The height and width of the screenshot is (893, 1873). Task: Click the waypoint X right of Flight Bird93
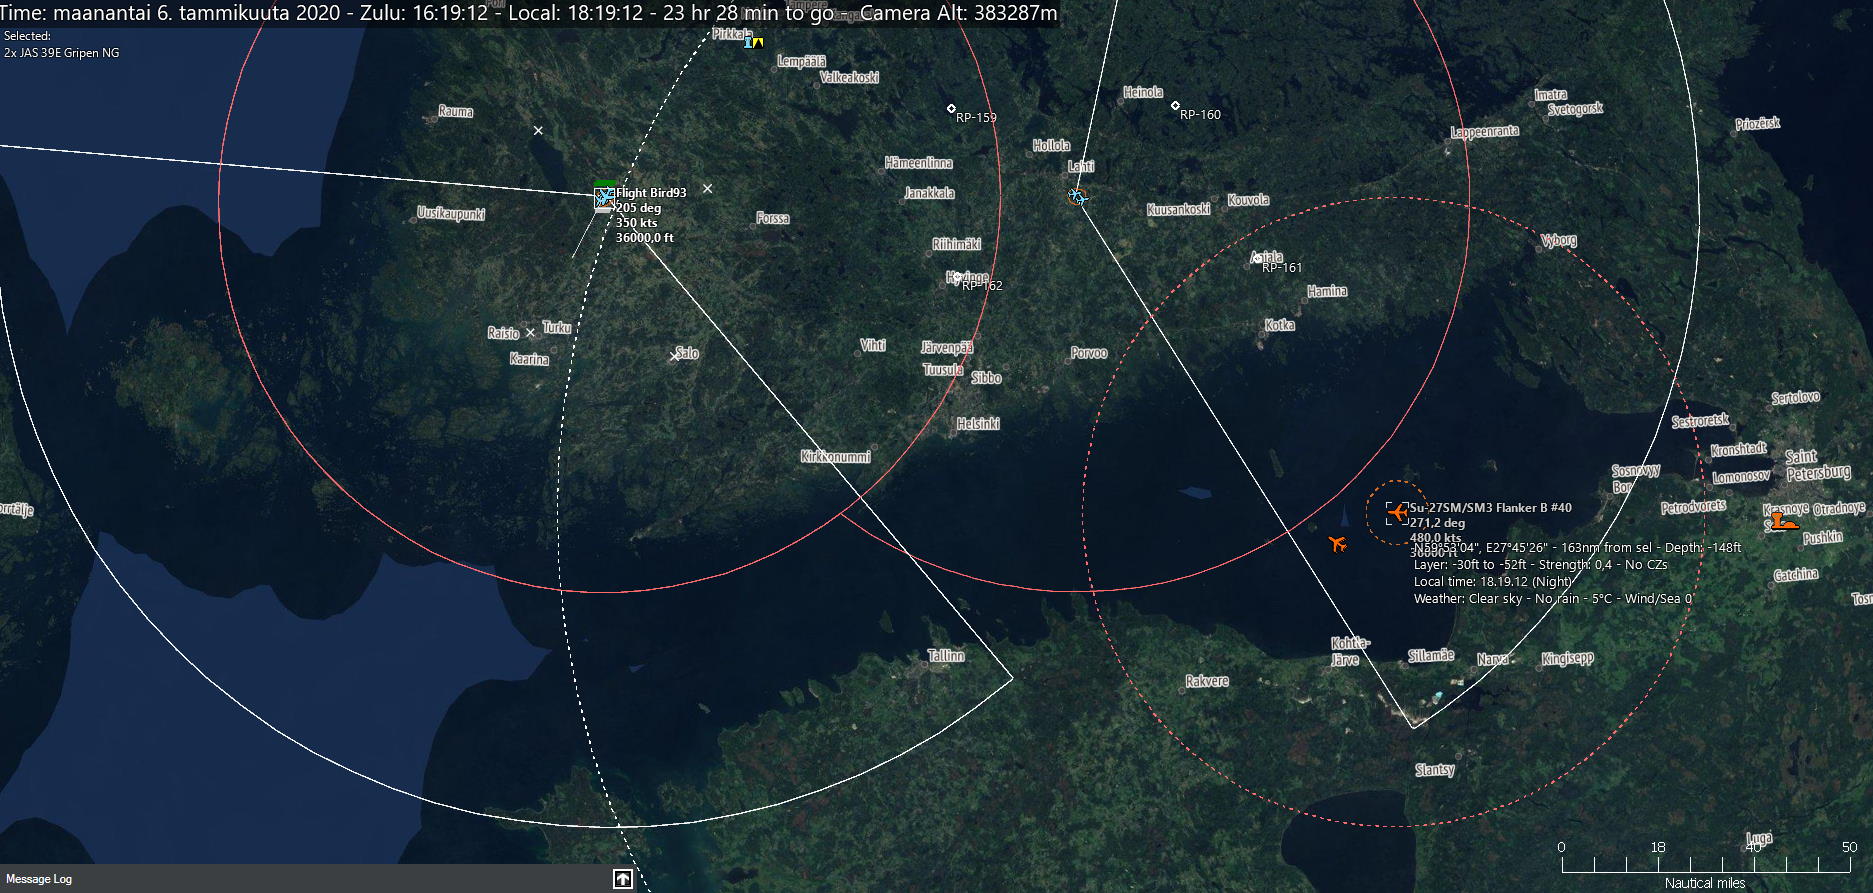coord(708,188)
